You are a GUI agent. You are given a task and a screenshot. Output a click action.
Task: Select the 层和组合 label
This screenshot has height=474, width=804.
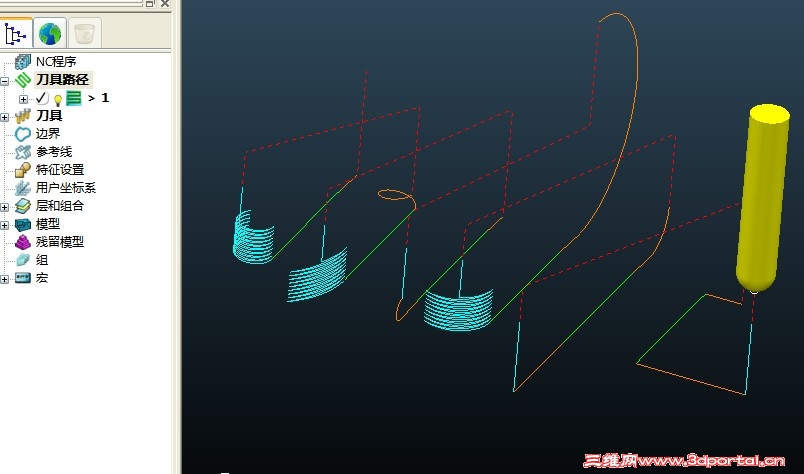point(59,206)
